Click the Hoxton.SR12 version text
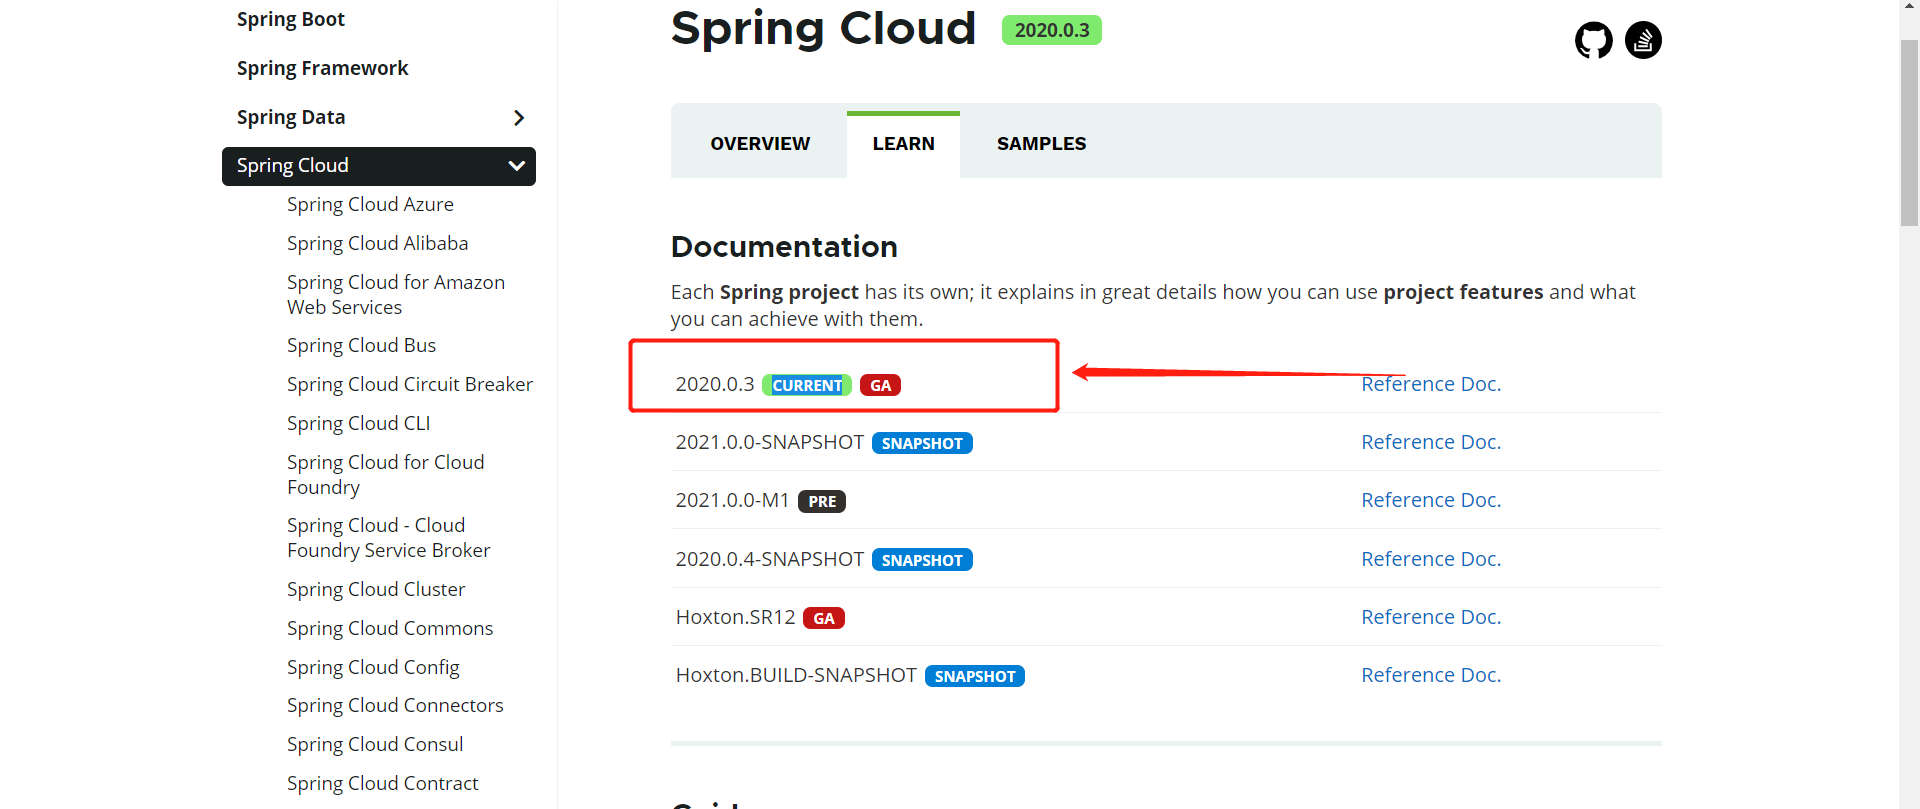Screen dimensions: 1920x809 [736, 617]
